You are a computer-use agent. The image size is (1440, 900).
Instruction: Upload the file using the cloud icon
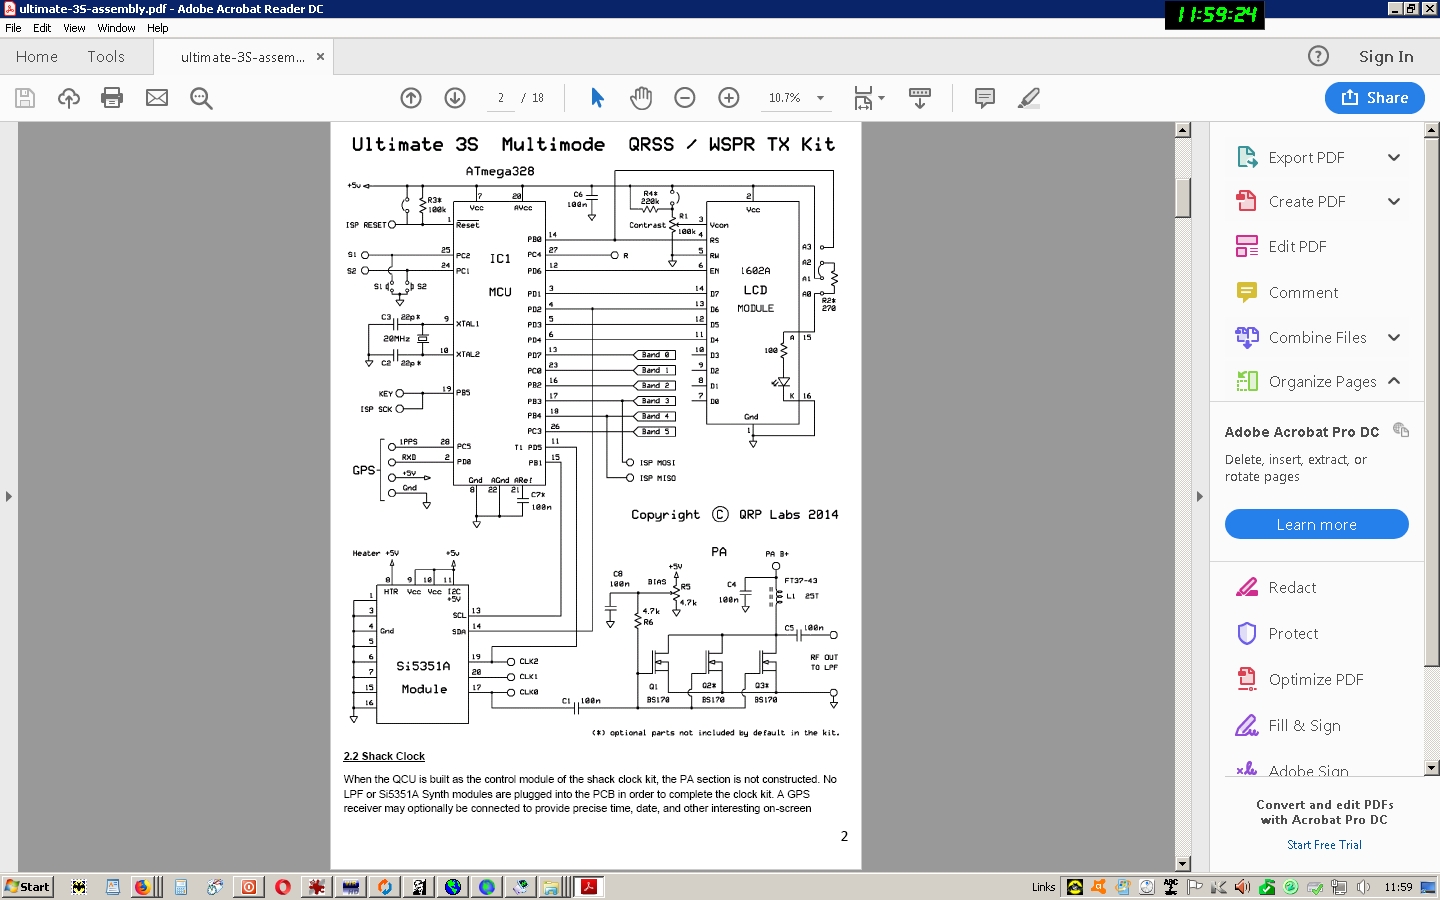[68, 98]
